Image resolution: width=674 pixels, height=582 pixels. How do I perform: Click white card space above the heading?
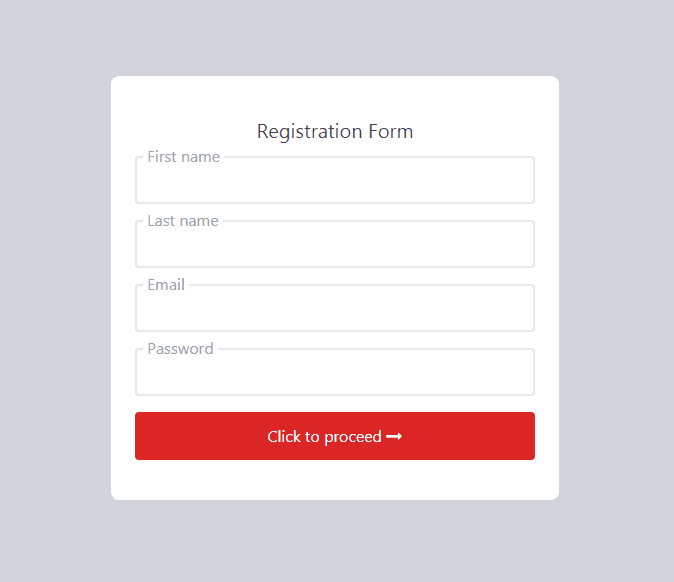point(335,97)
